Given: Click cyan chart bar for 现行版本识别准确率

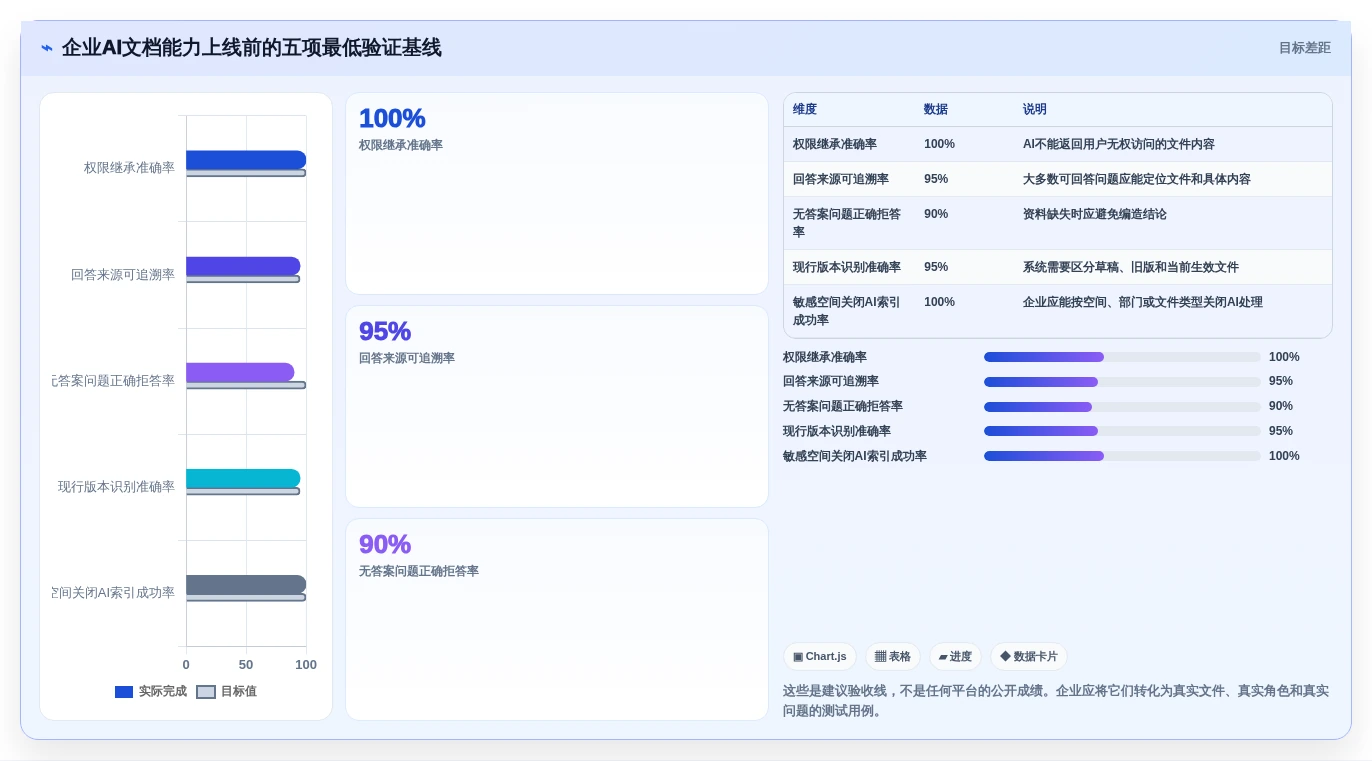Looking at the screenshot, I should pos(243,478).
